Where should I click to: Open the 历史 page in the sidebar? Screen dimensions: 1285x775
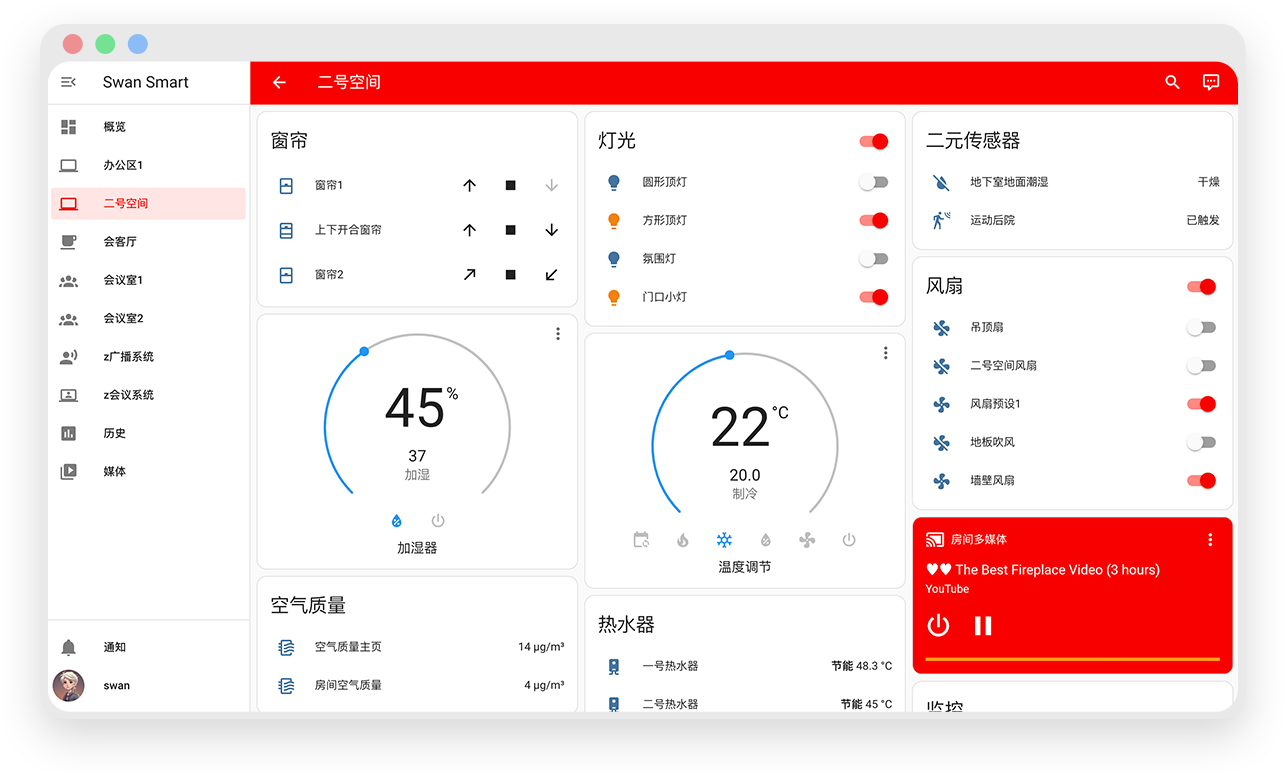(115, 433)
